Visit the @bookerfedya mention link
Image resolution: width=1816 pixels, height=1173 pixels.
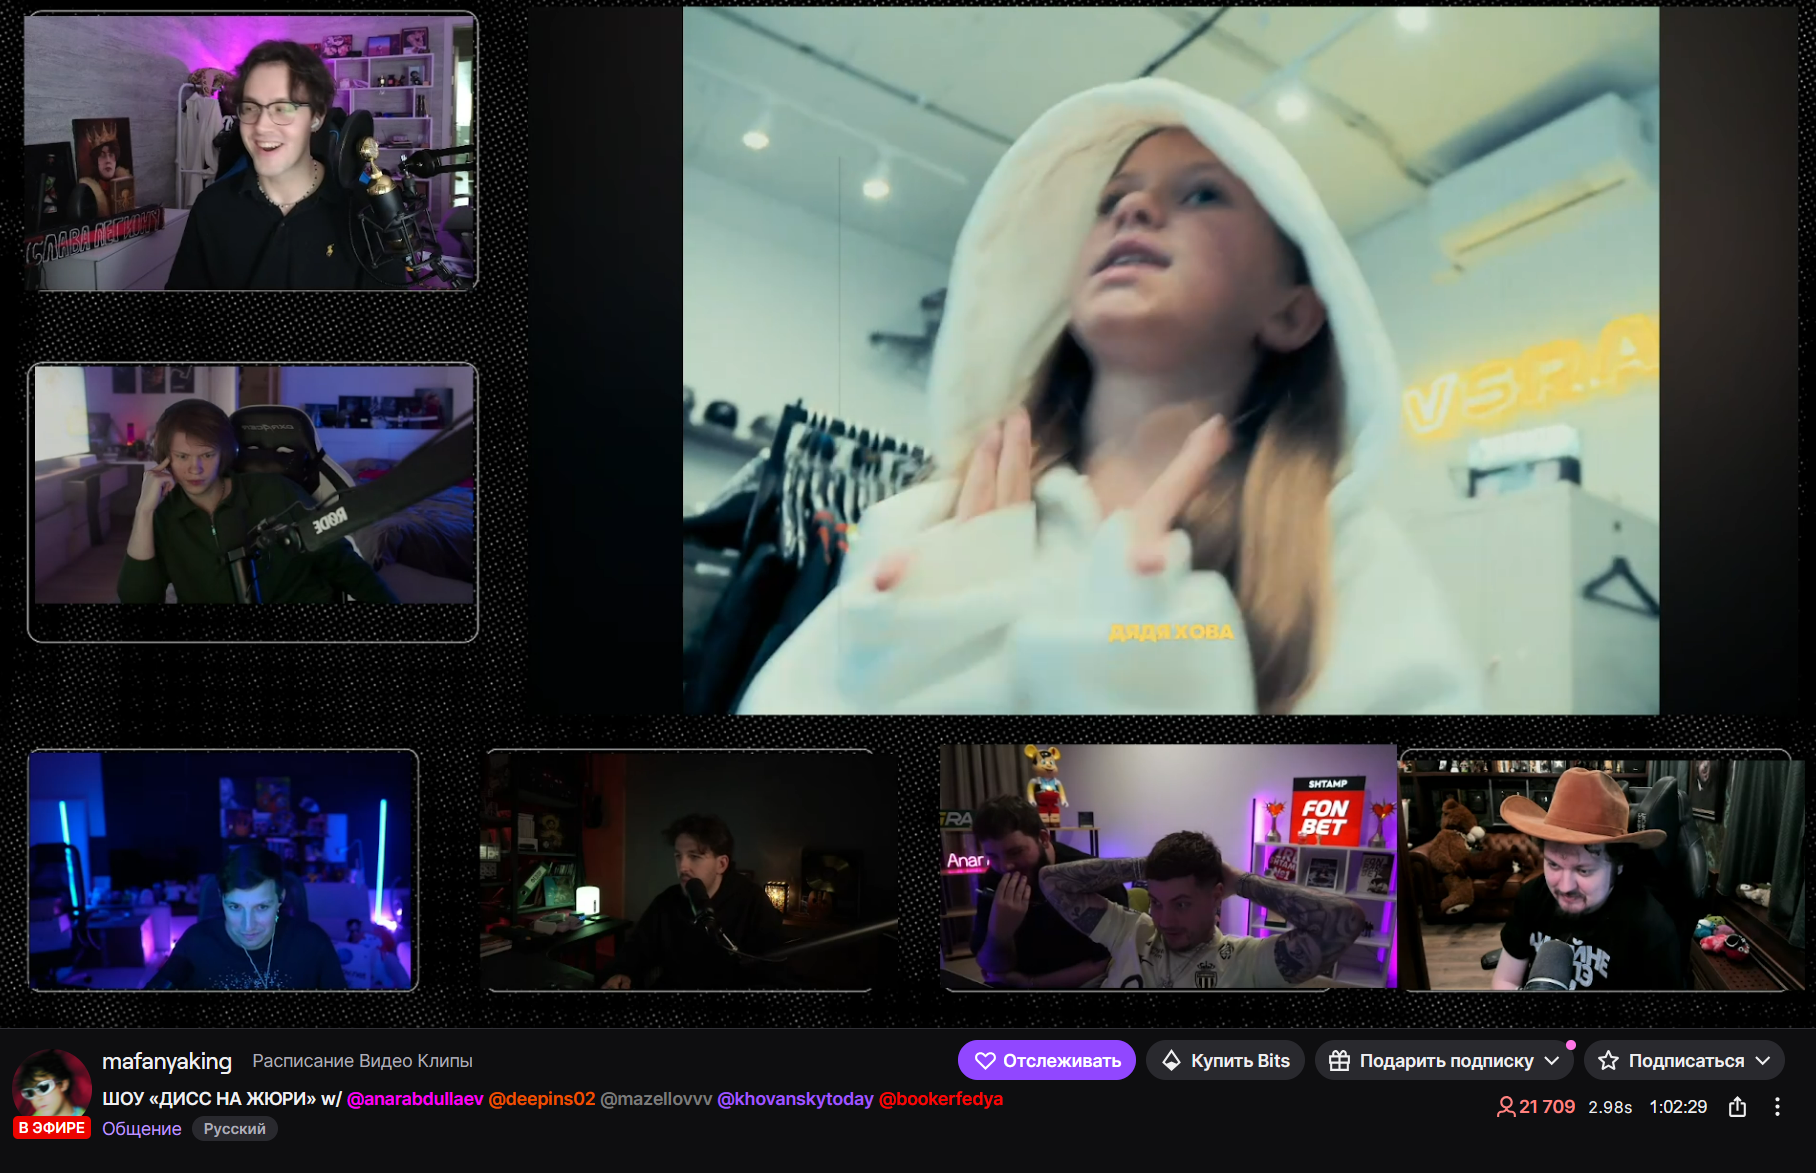[941, 1099]
